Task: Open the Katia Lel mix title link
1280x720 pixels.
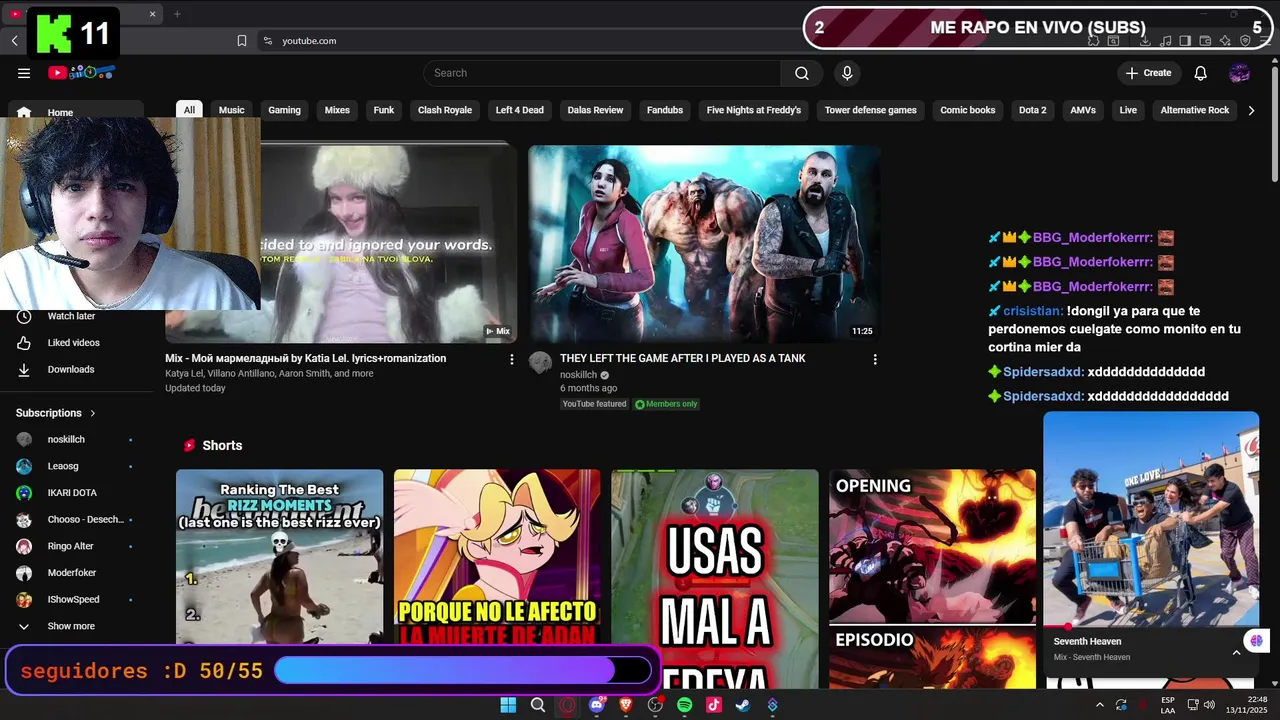Action: [x=306, y=359]
